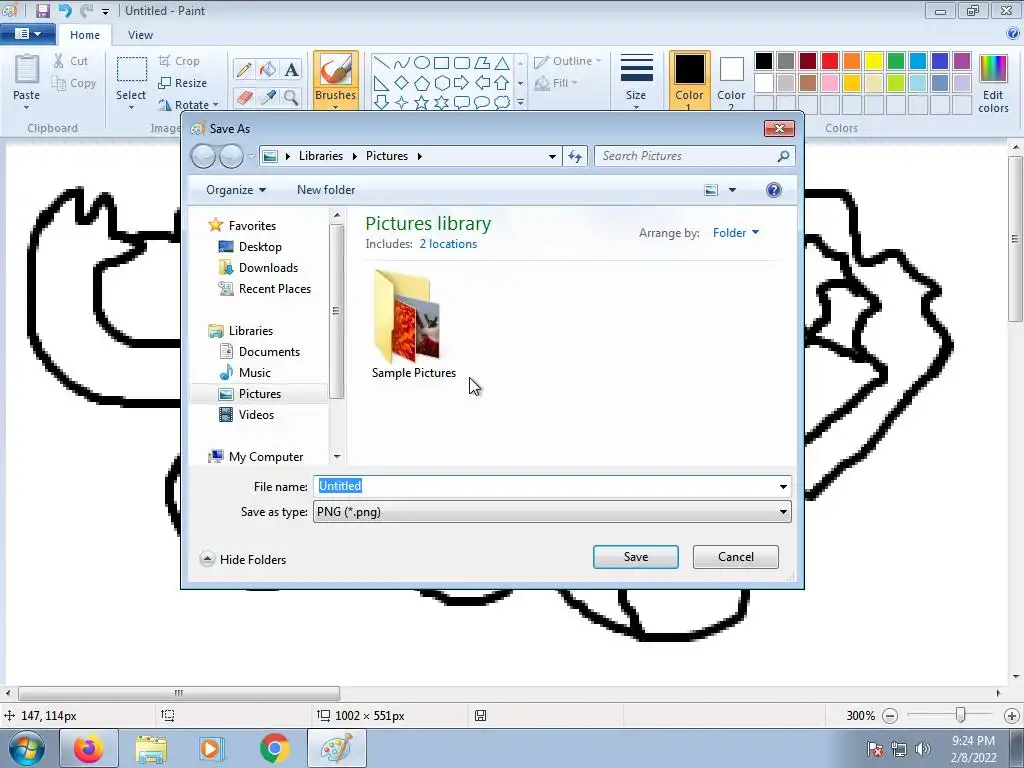1024x768 pixels.
Task: Expand the Rotate dropdown
Action: [216, 104]
